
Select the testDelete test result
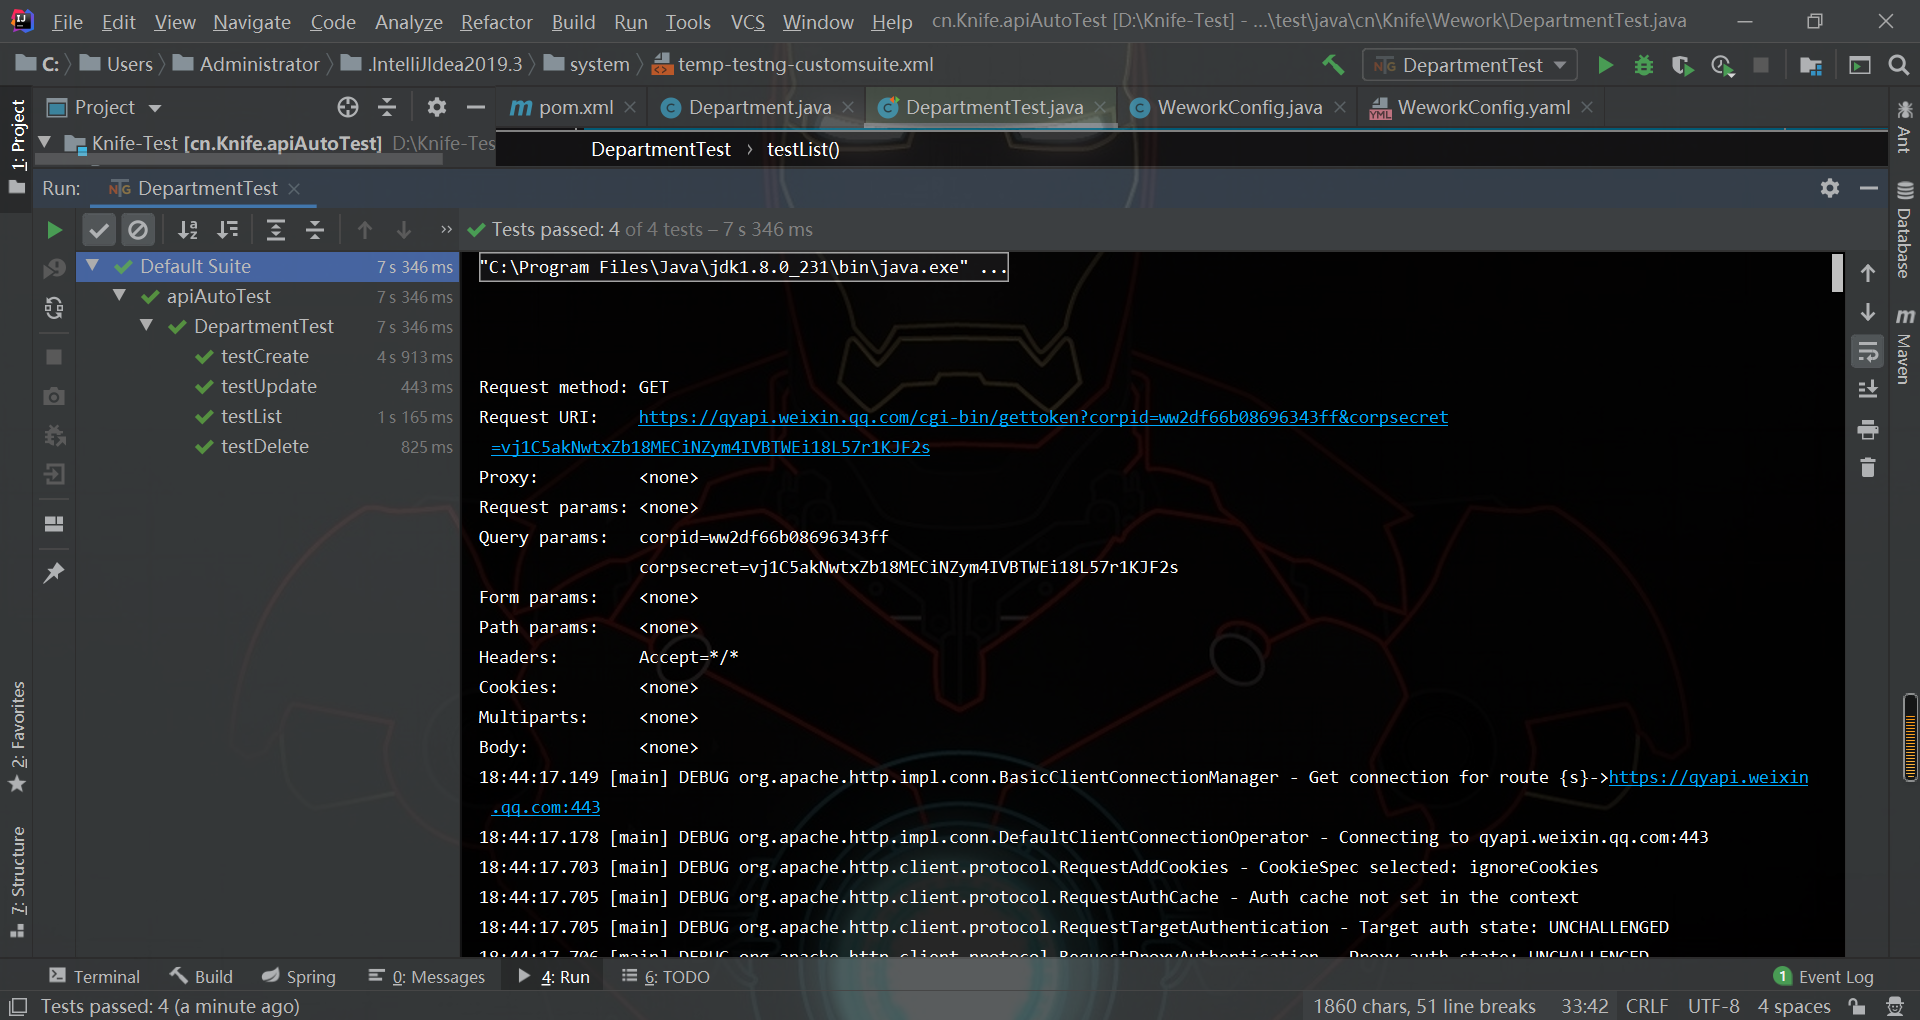pos(264,447)
